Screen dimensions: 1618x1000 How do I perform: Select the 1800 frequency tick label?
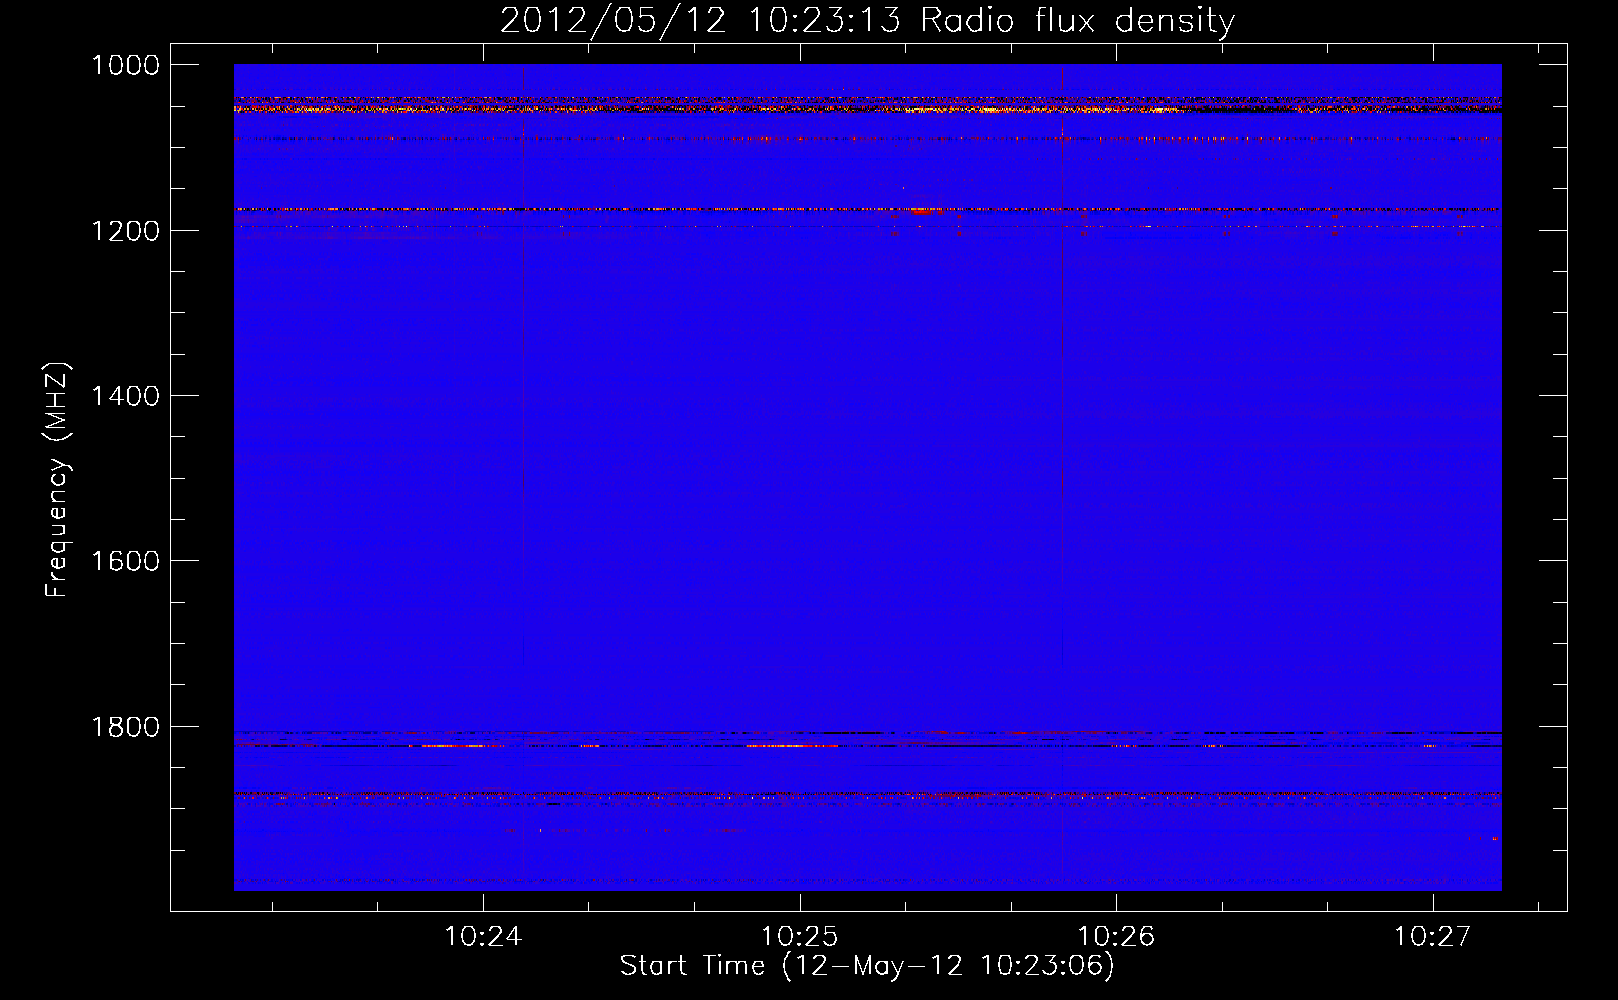[126, 727]
